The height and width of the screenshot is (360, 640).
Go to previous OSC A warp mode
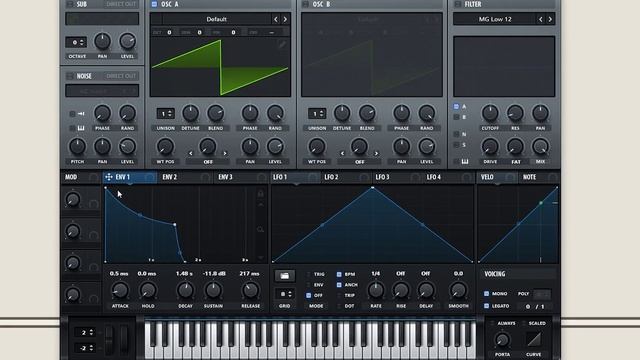[191, 153]
